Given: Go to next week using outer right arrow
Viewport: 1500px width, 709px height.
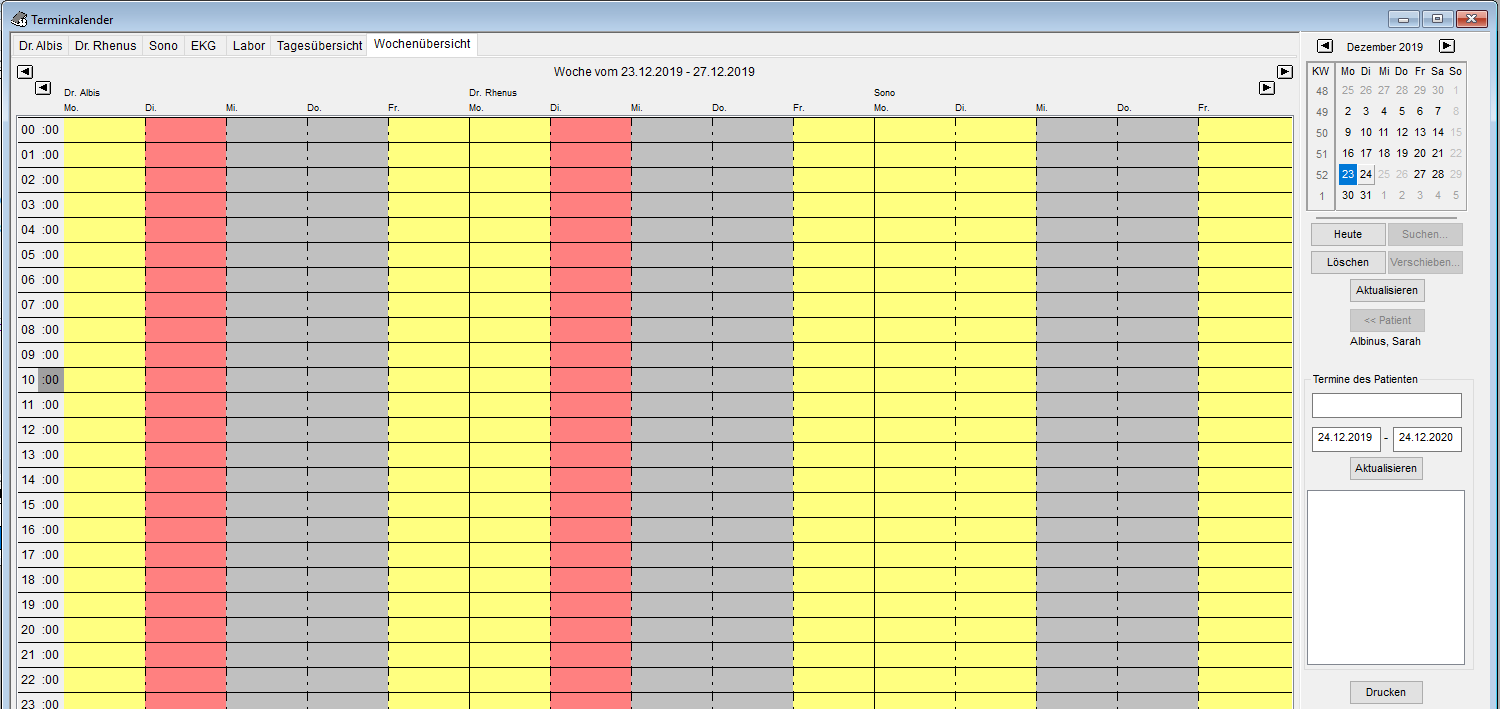Looking at the screenshot, I should [x=1285, y=71].
